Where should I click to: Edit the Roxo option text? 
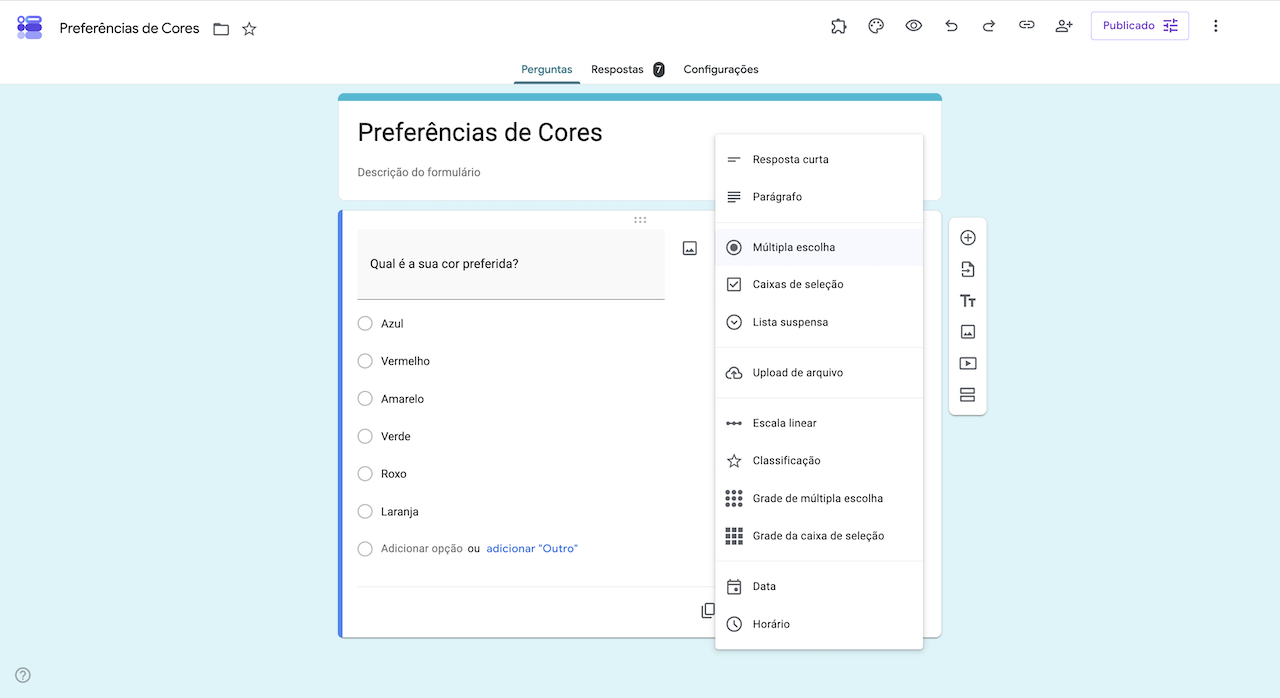click(x=394, y=474)
